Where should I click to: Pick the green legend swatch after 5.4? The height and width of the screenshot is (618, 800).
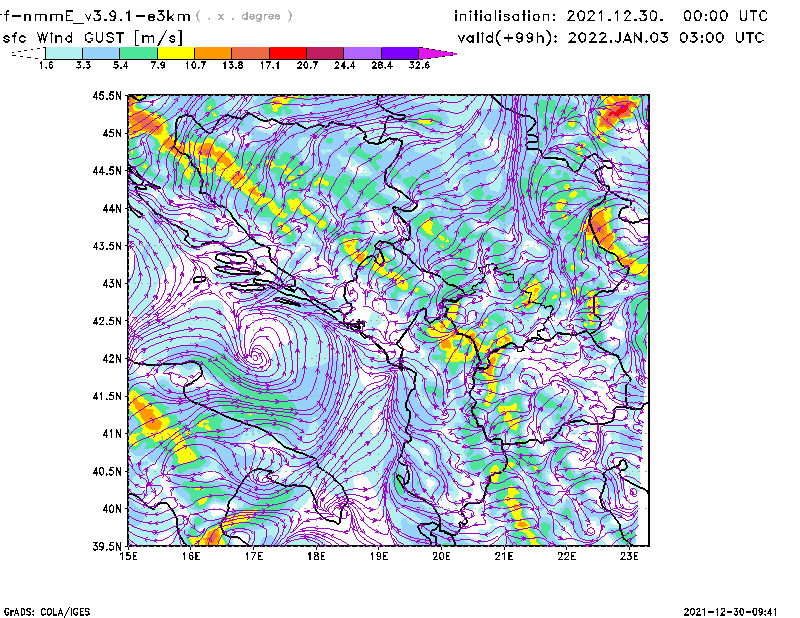click(139, 53)
